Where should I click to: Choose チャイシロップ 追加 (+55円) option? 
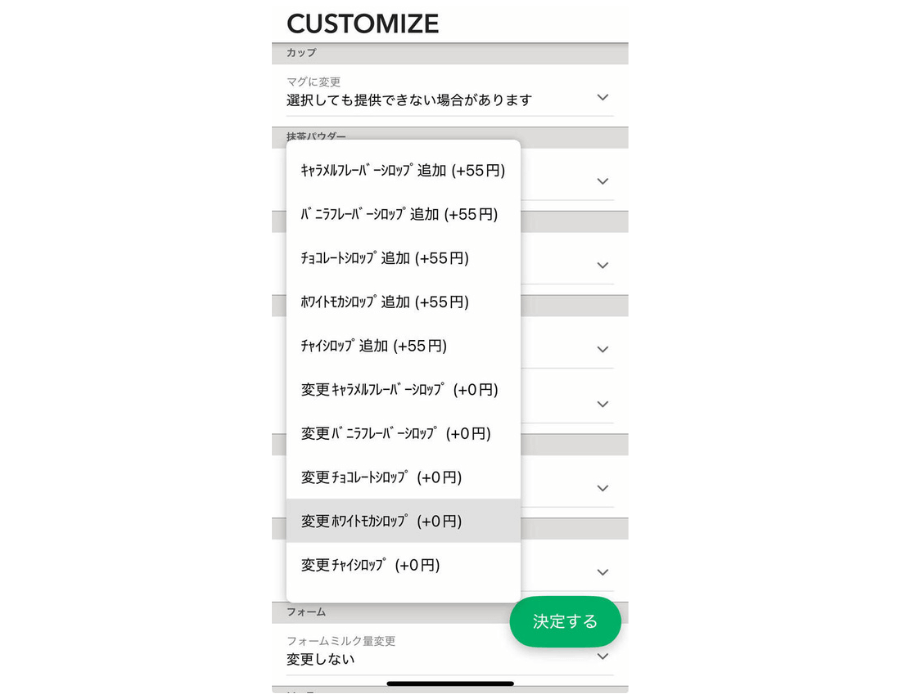tap(374, 346)
